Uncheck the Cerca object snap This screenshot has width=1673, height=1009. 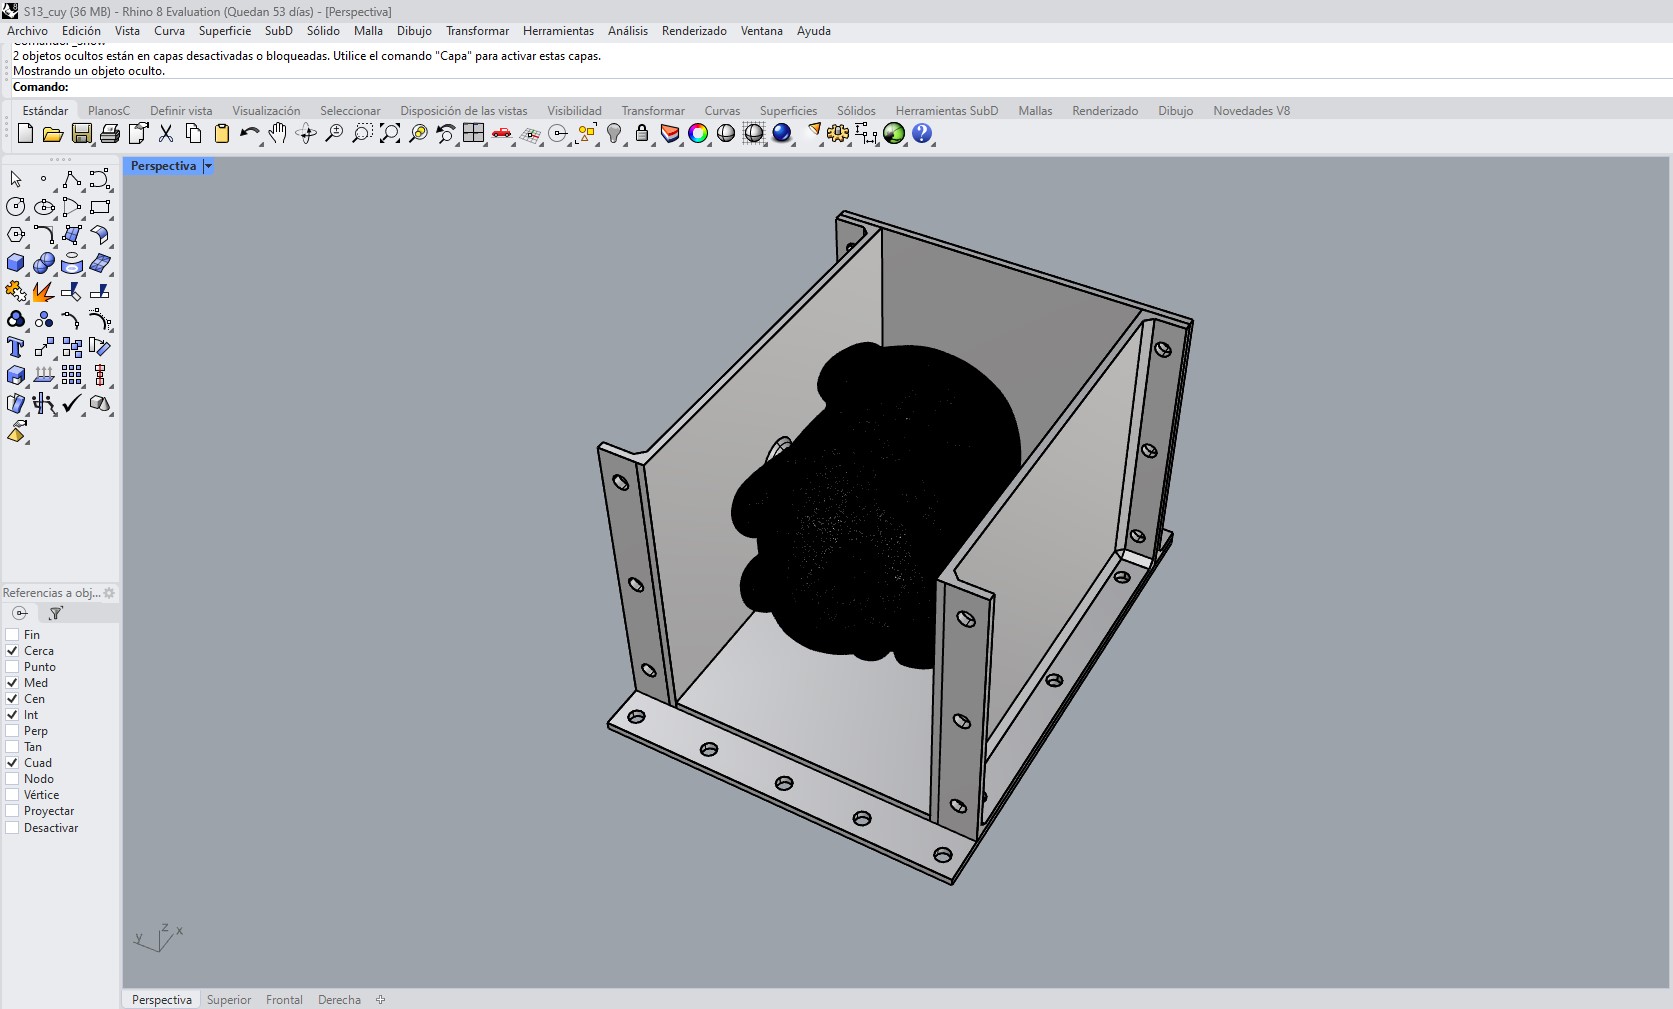pos(13,651)
